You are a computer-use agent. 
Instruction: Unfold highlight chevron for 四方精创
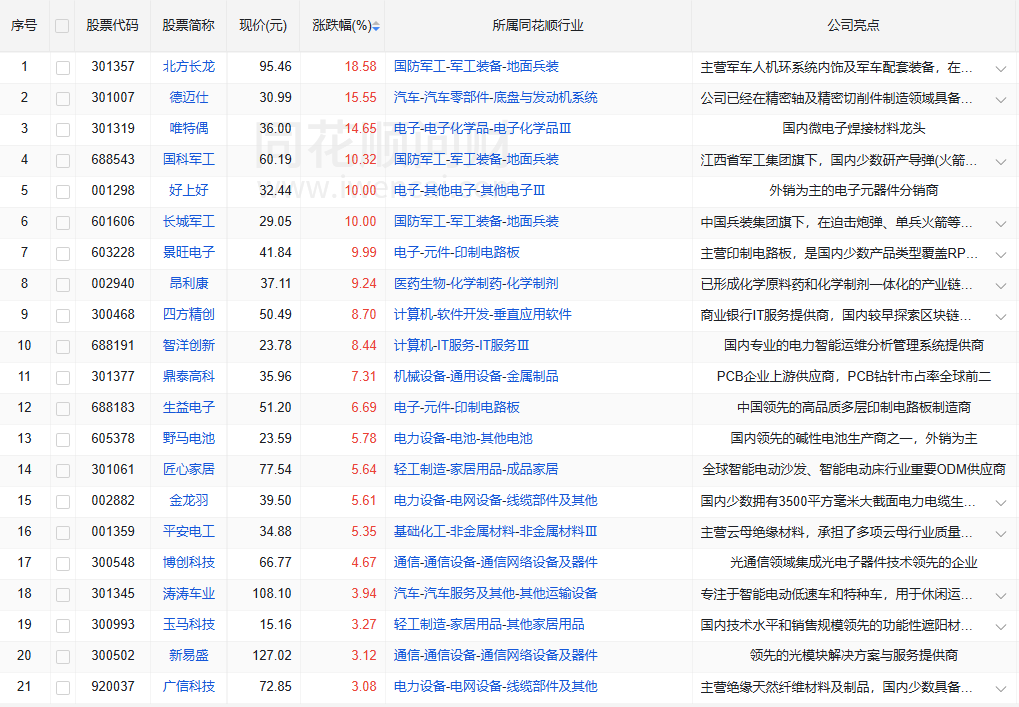[x=1001, y=316]
